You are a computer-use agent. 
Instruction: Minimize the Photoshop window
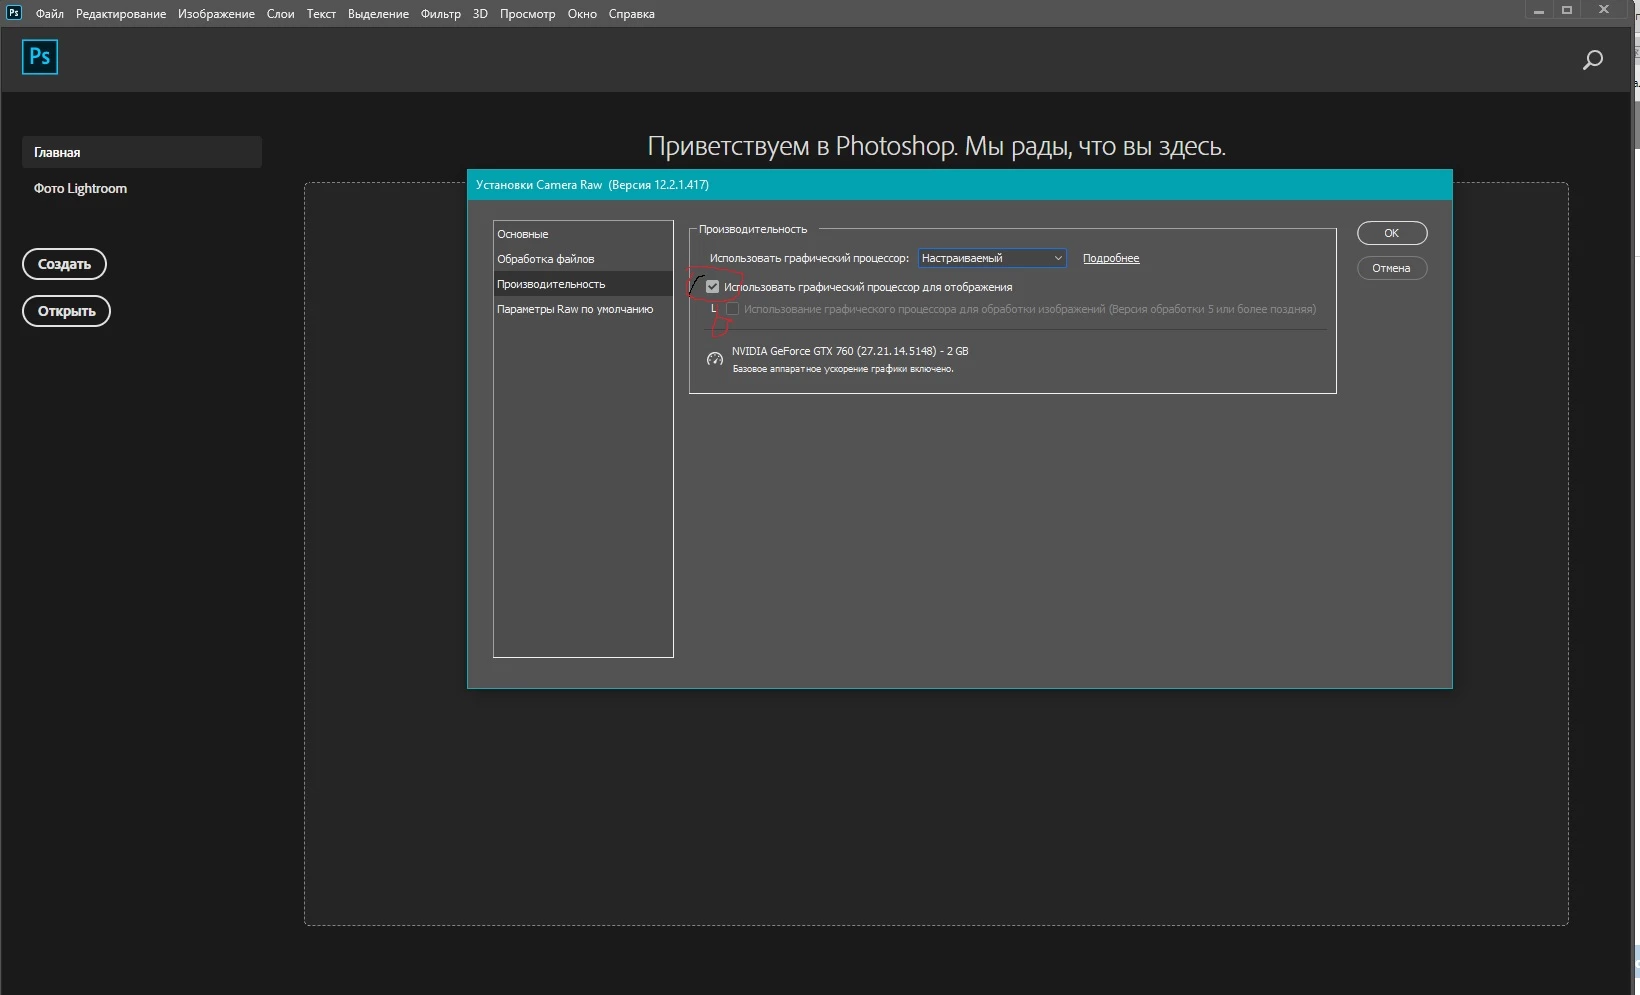pyautogui.click(x=1539, y=10)
